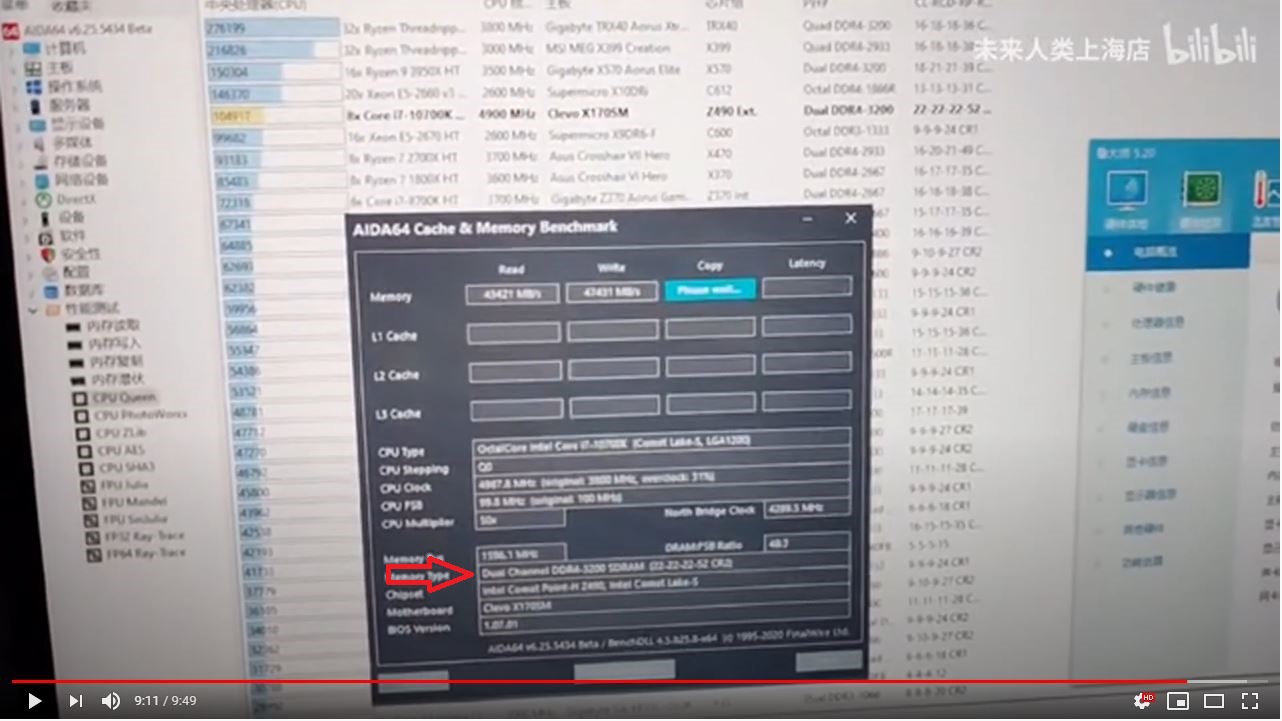Click the 数据库 database icon in tree
The width and height of the screenshot is (1282, 721).
point(49,291)
